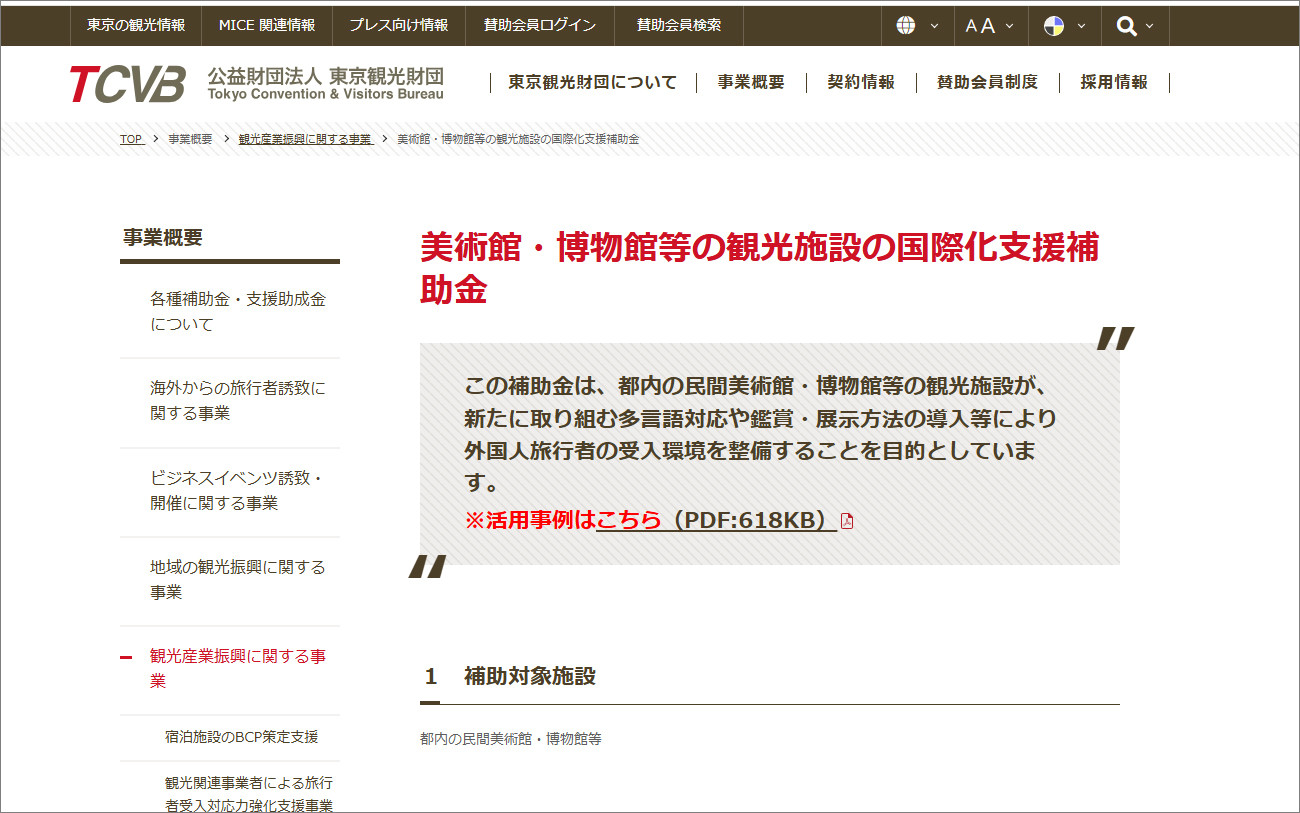Screen dimensions: 1300x813
Task: Open 宿泊施設のBCP策定支援 sub-item
Action: (241, 737)
